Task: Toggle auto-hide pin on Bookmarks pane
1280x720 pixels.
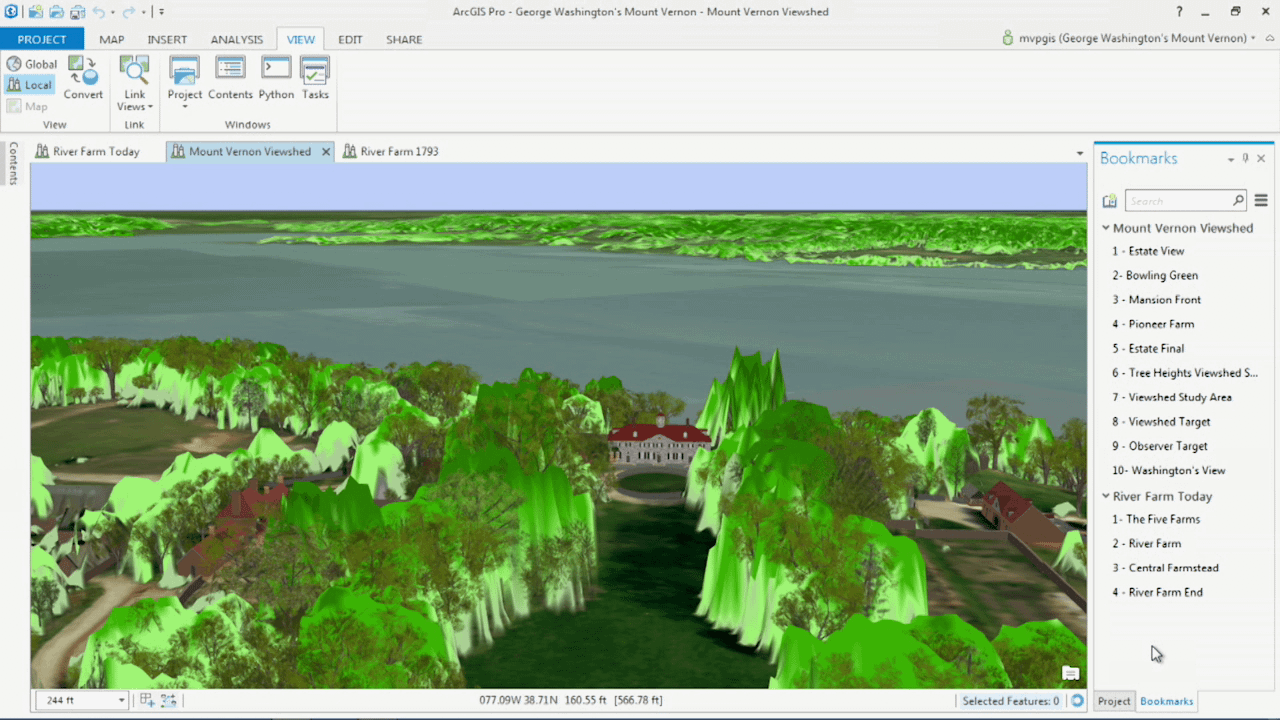Action: (x=1246, y=158)
